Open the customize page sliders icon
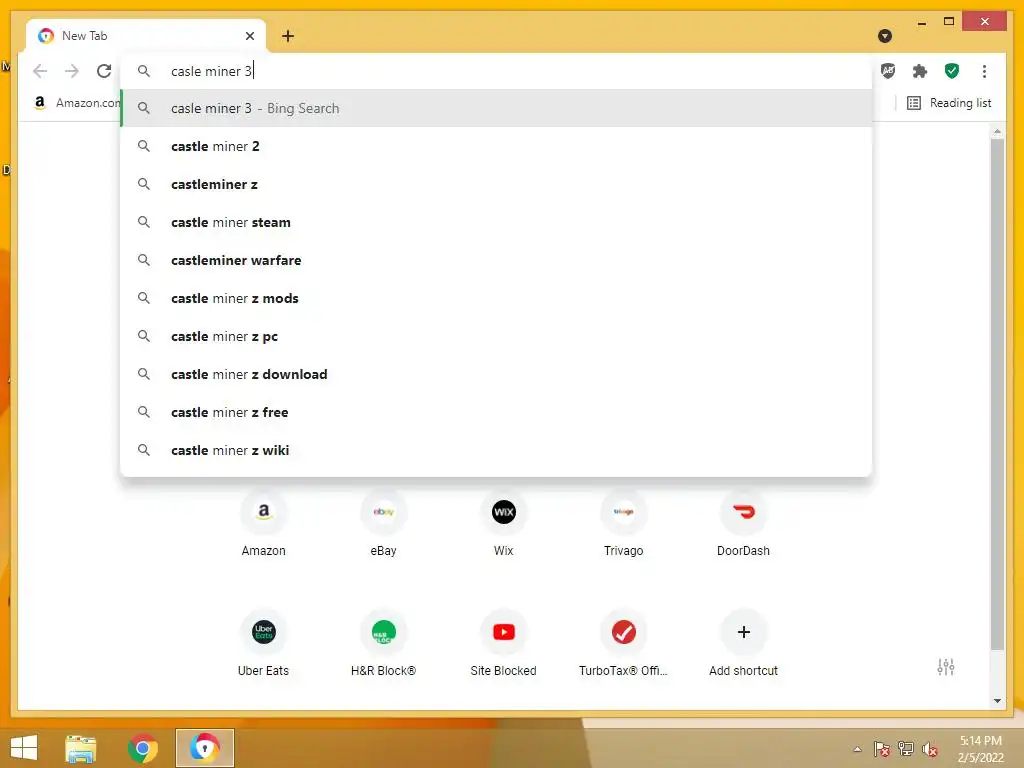The image size is (1024, 768). 946,667
